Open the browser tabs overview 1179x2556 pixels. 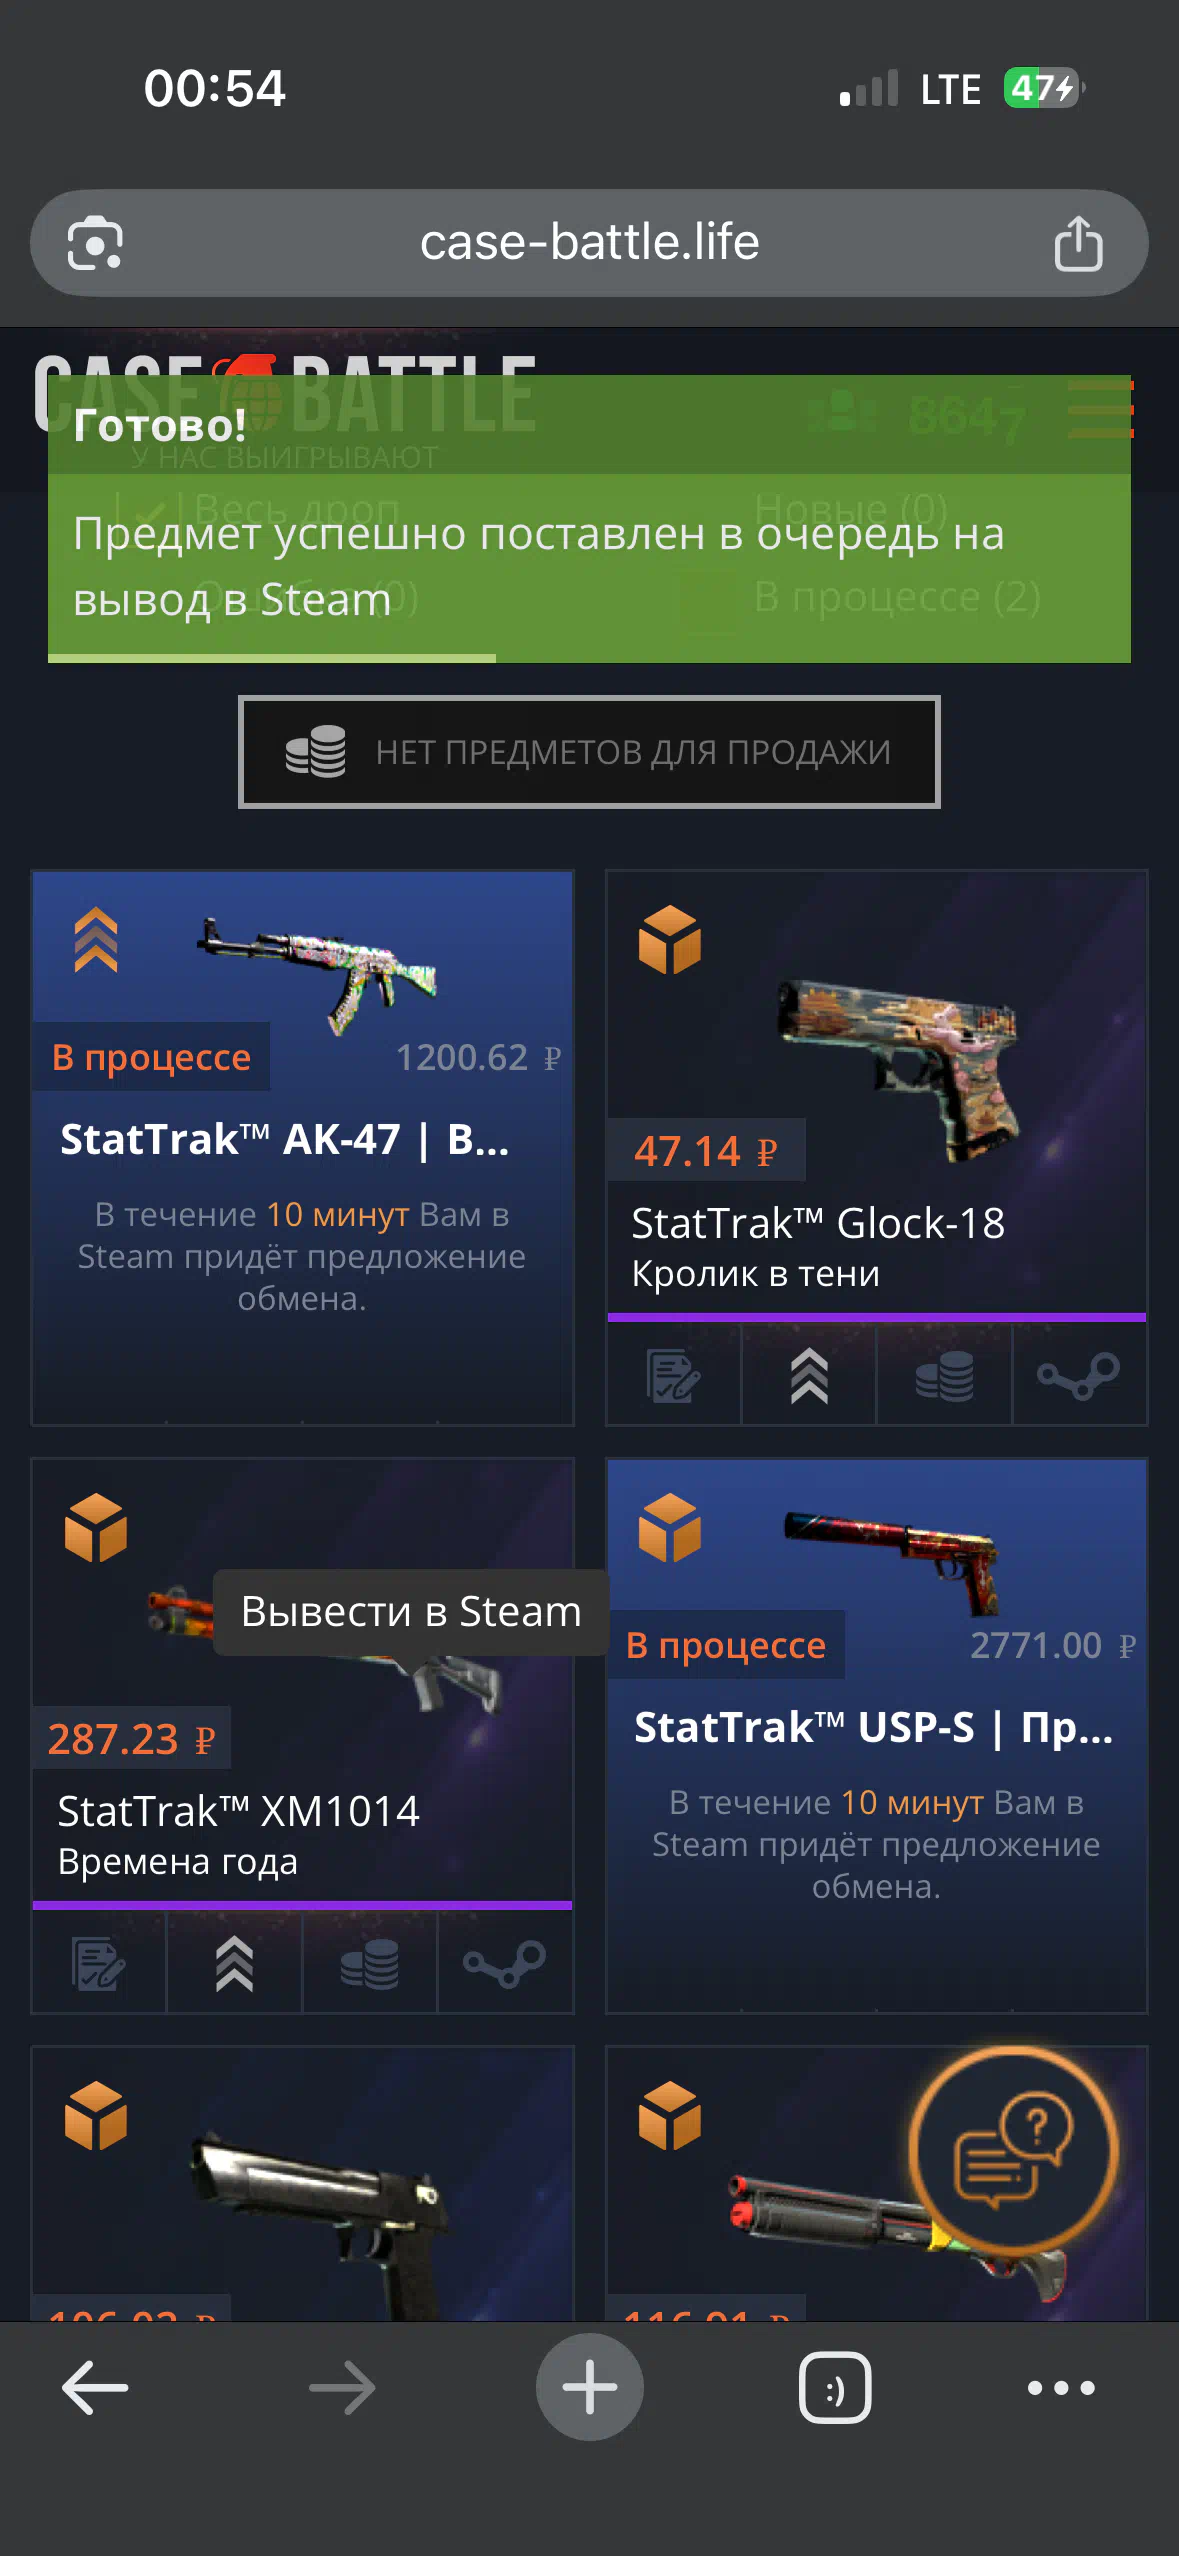coord(835,2387)
